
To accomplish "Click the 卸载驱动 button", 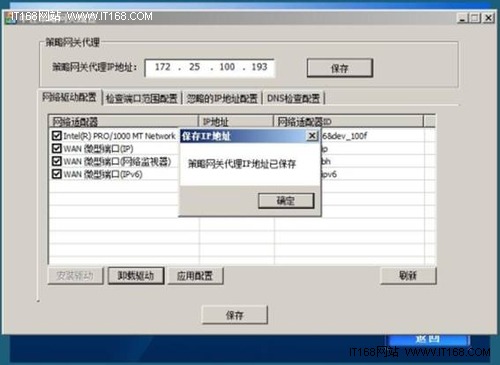I will (x=136, y=276).
